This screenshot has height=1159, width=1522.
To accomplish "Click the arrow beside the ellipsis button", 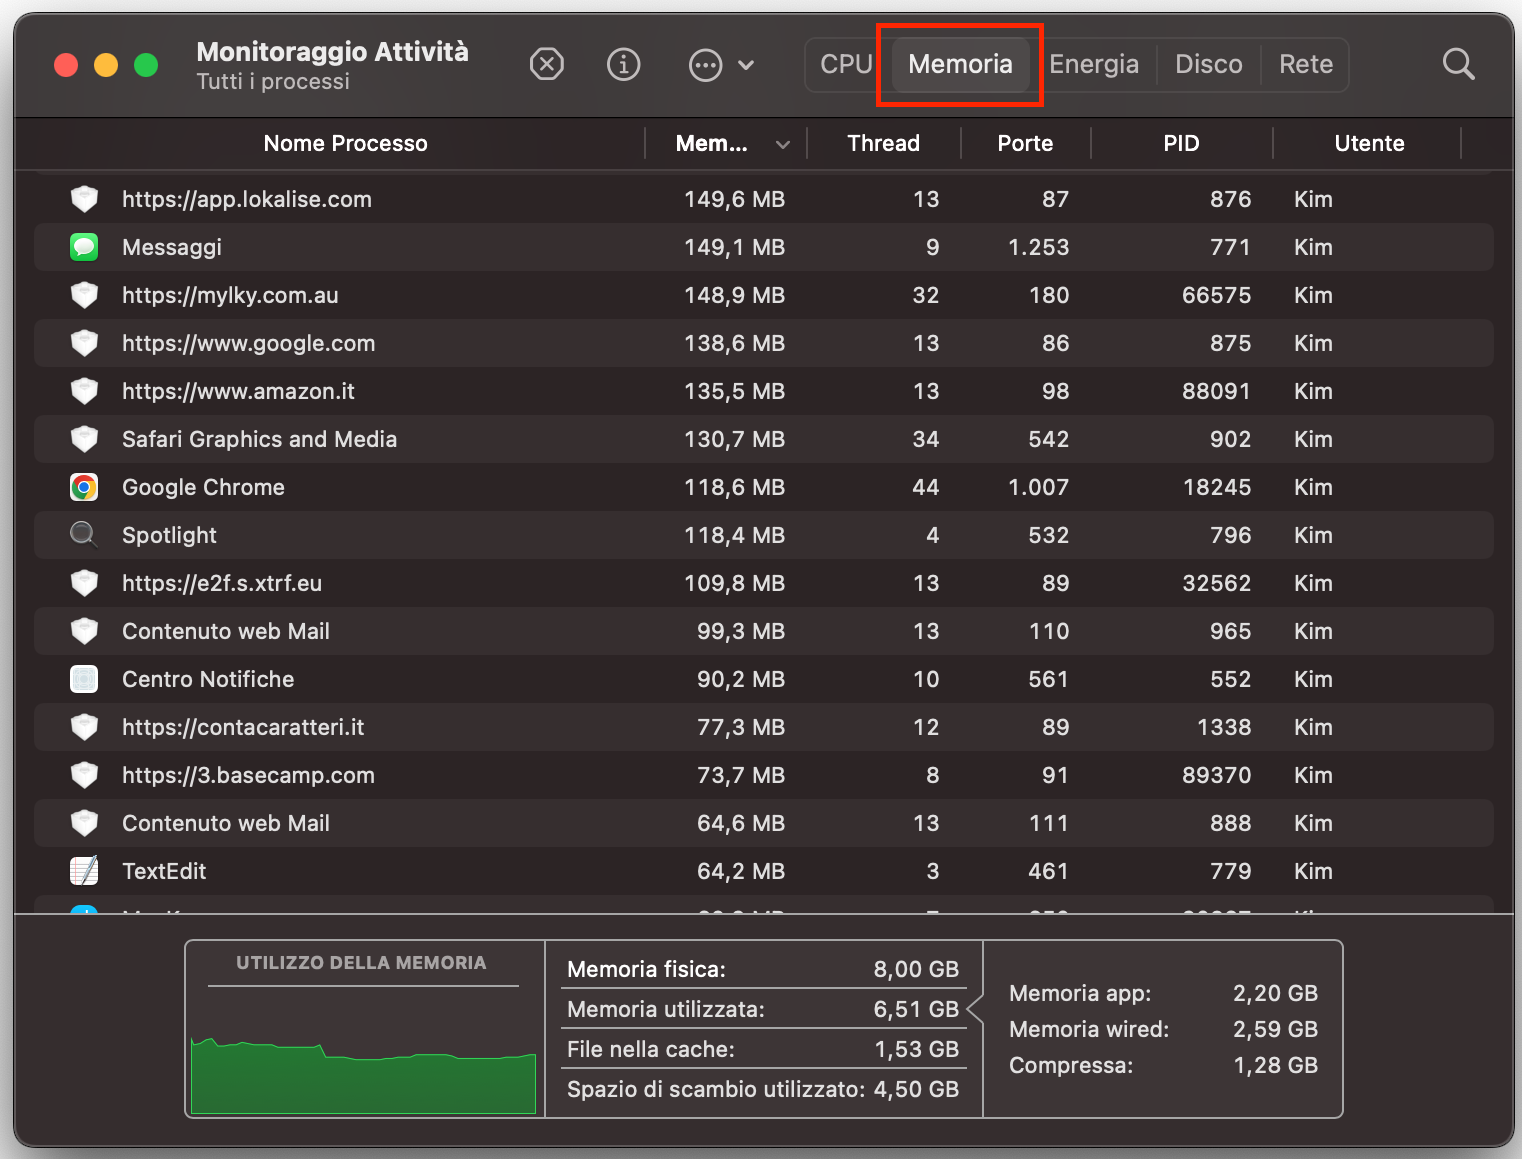I will pyautogui.click(x=746, y=66).
